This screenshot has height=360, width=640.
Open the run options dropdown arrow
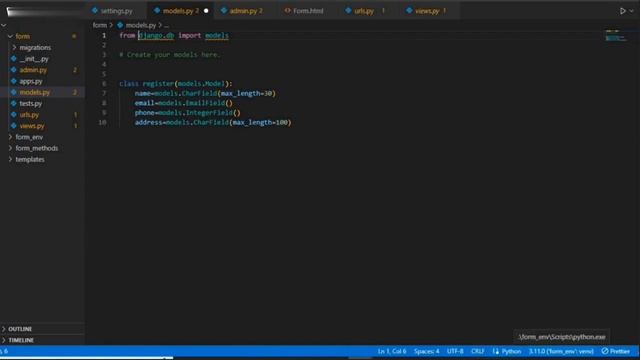631,11
